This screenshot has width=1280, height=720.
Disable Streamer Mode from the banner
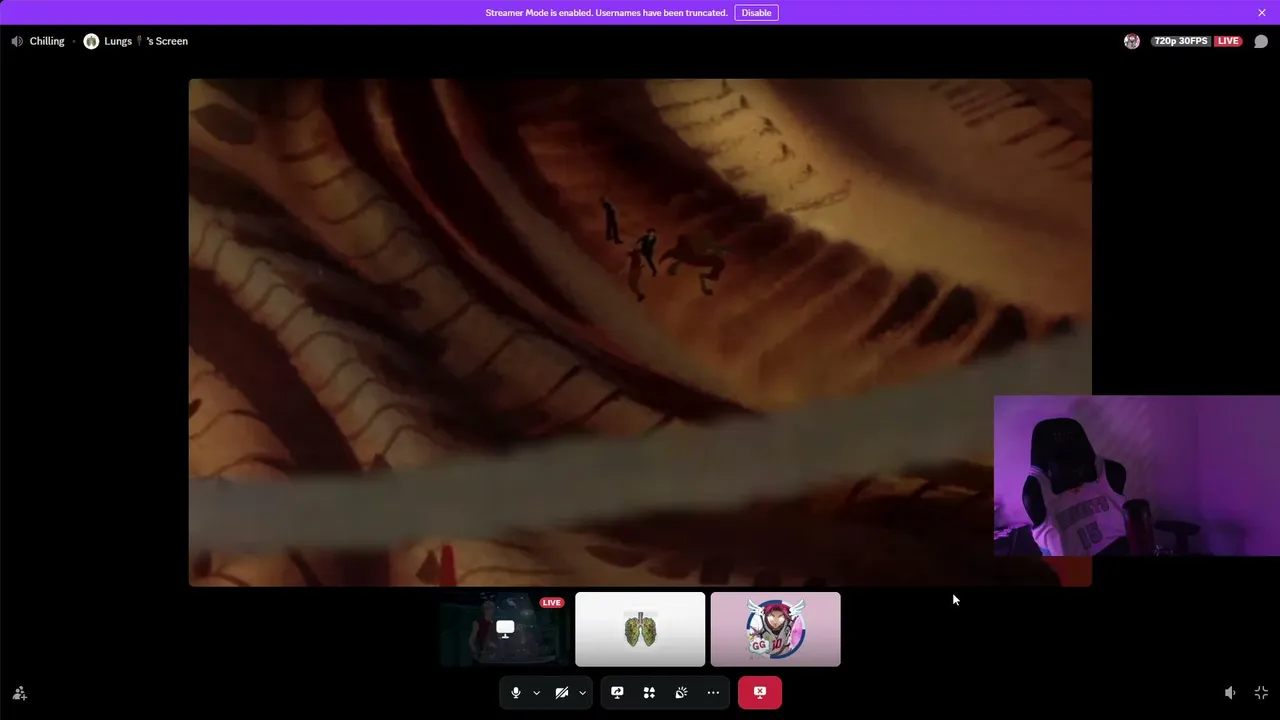pyautogui.click(x=756, y=13)
